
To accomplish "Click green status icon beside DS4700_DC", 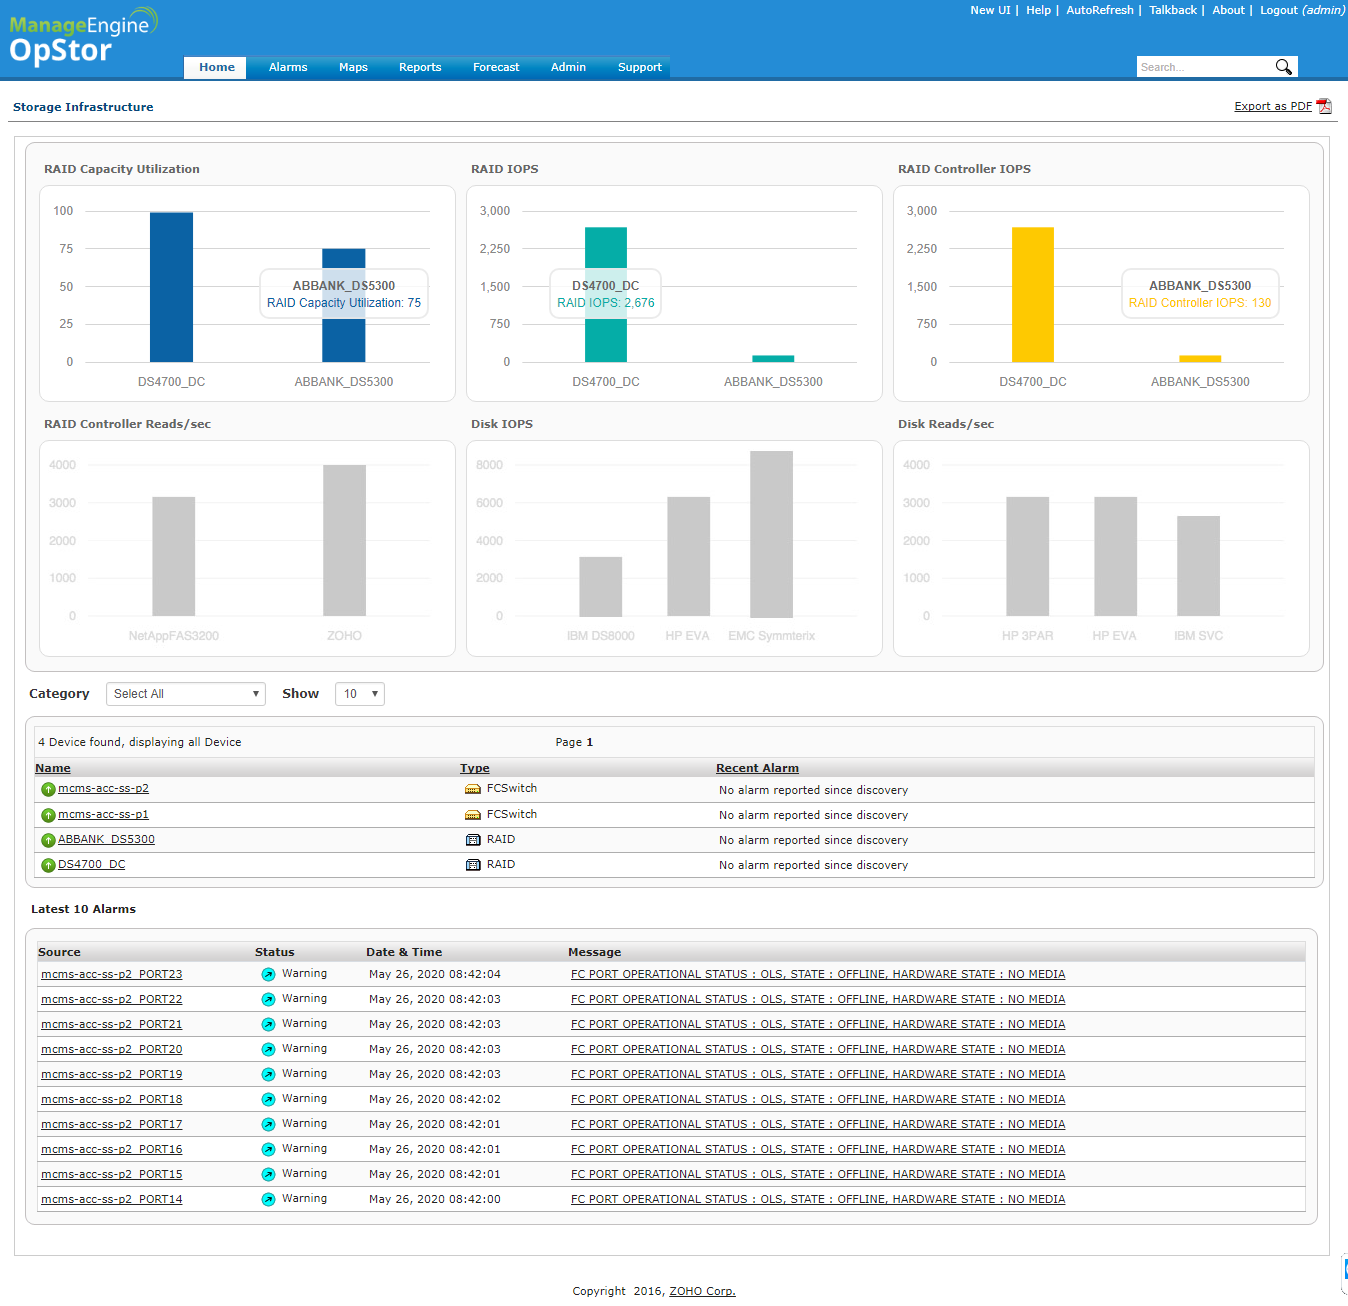I will [x=48, y=865].
